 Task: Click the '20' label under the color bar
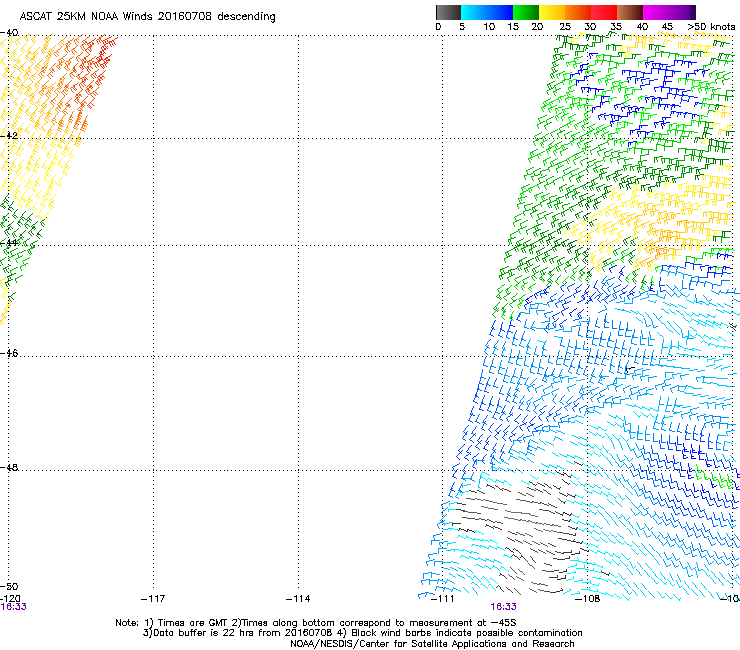pos(538,27)
